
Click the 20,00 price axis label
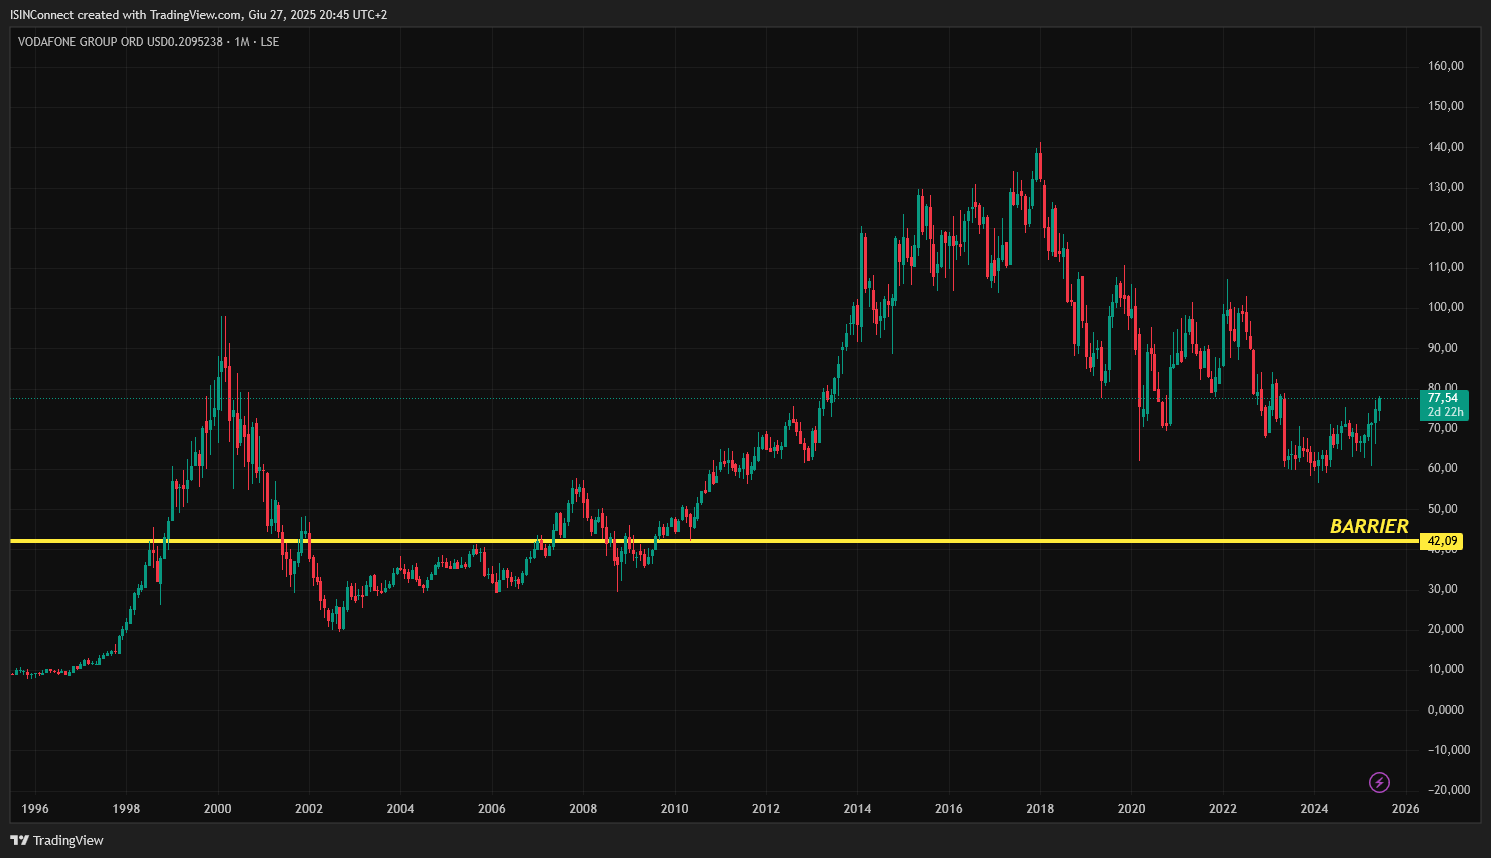1446,629
